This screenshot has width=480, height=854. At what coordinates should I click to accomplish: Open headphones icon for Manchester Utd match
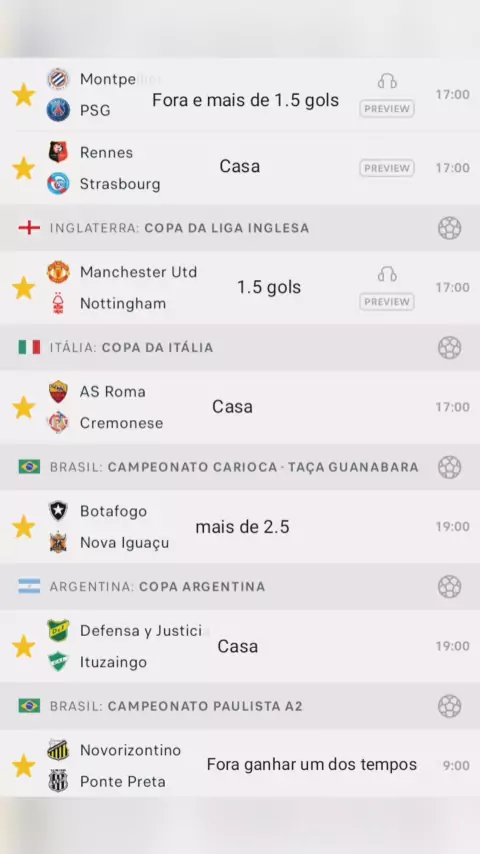tap(387, 274)
